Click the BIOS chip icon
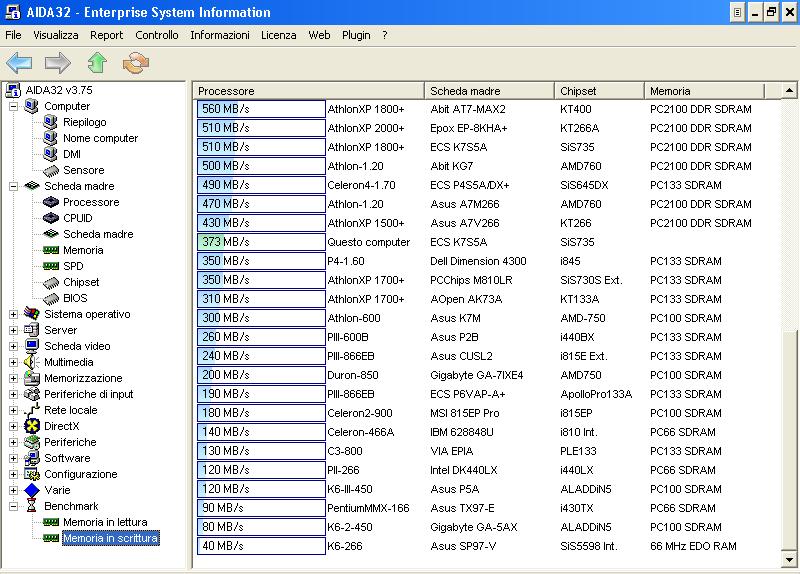800x574 pixels. tap(51, 298)
